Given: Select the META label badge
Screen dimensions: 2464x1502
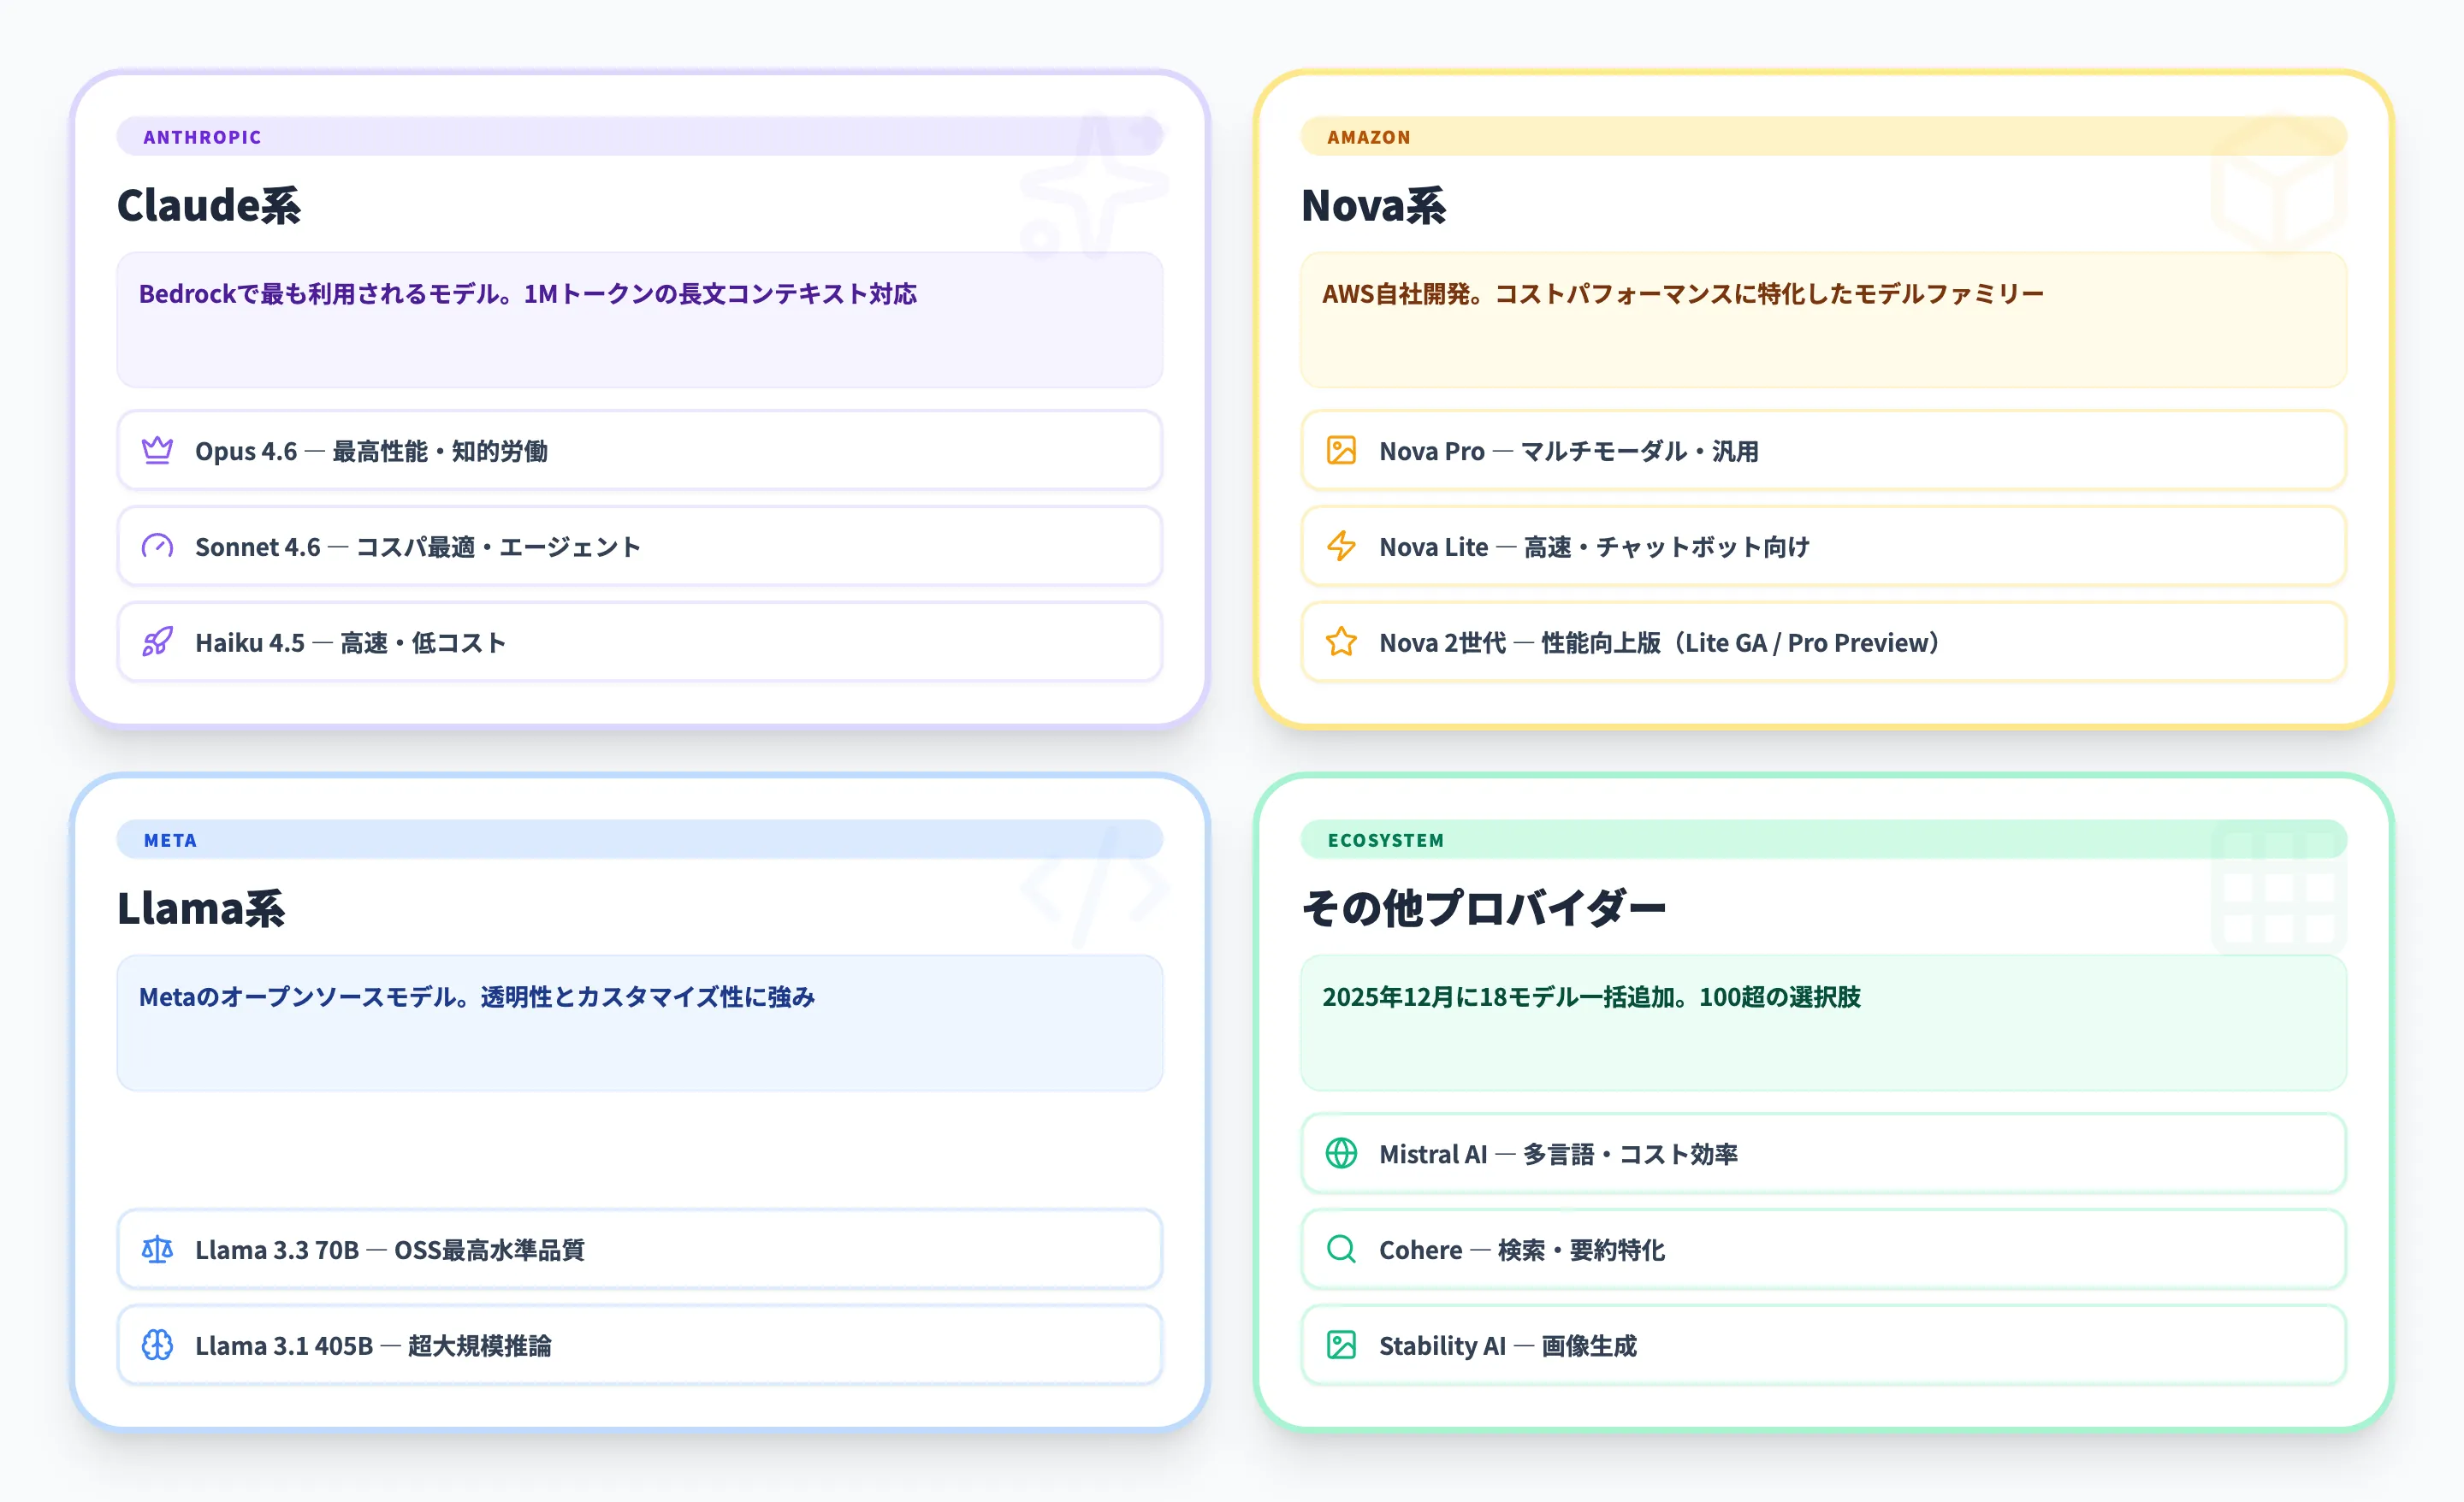Looking at the screenshot, I should (x=640, y=840).
